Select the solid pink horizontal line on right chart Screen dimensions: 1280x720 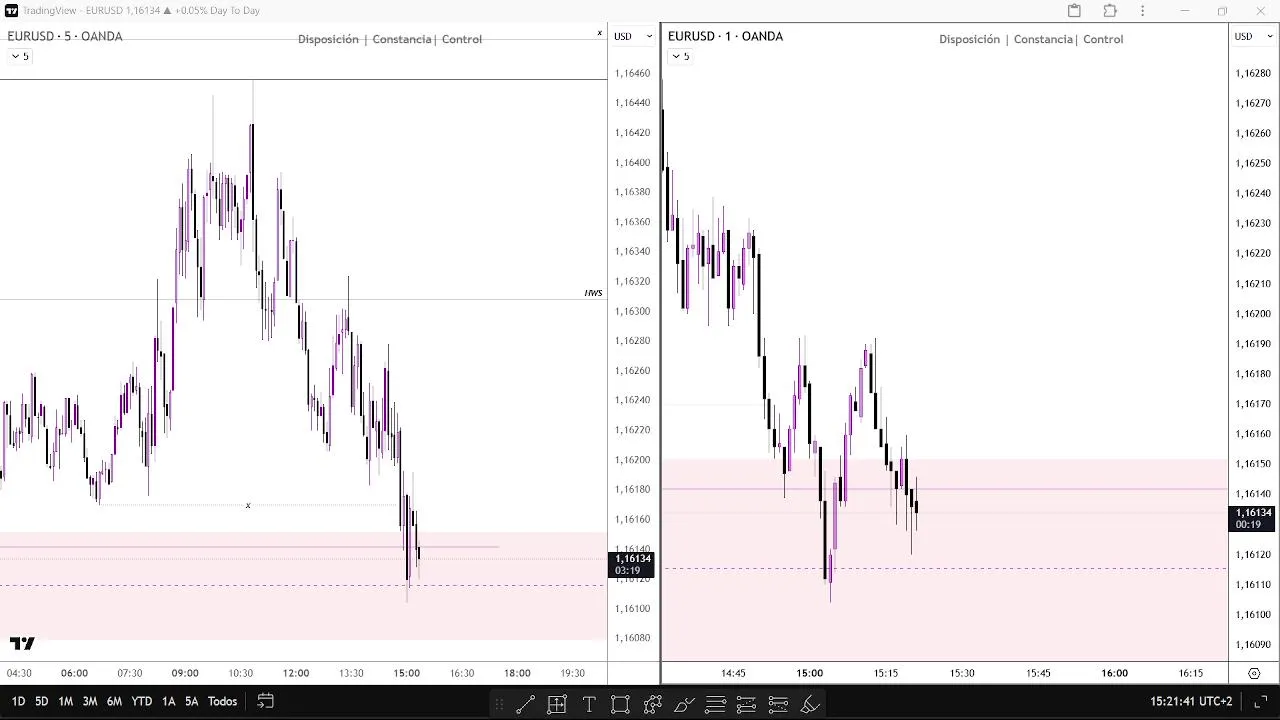point(945,489)
